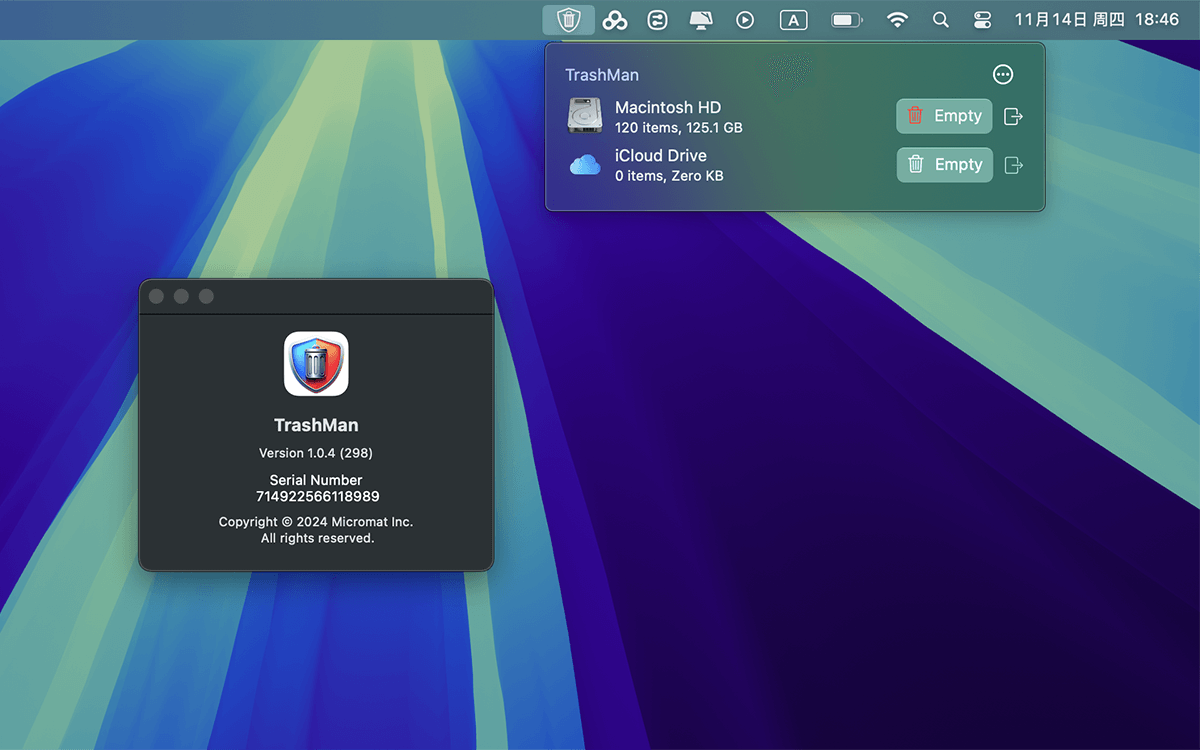Open the TrashMan menu bar icon

(568, 19)
